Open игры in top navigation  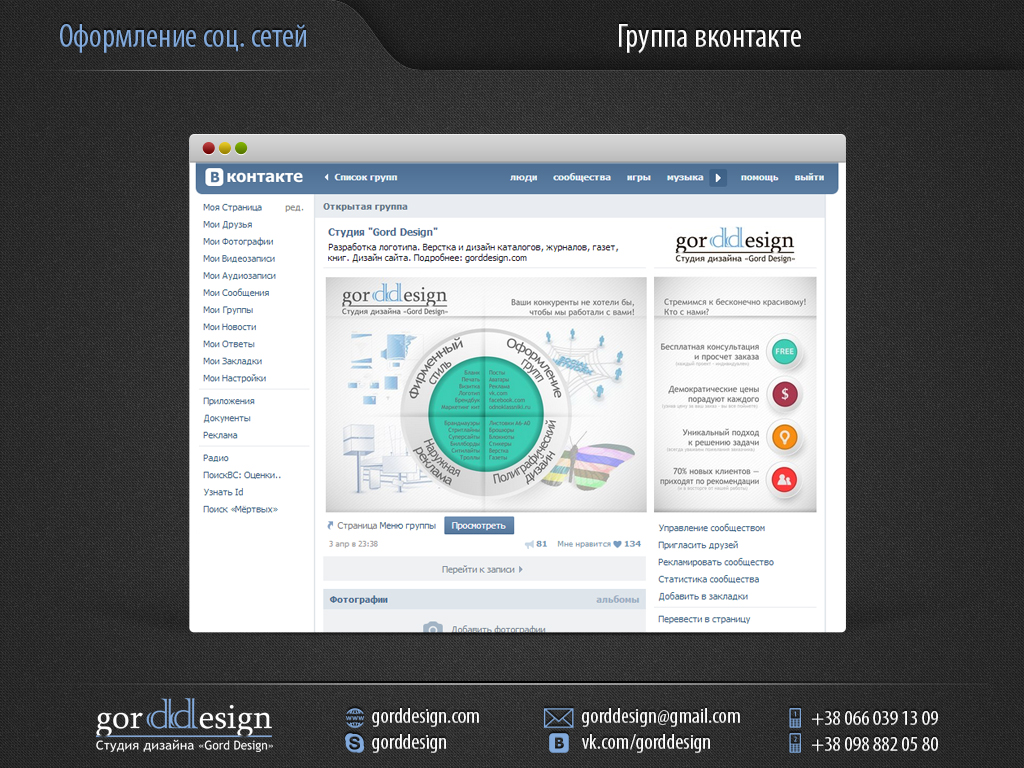pyautogui.click(x=639, y=177)
